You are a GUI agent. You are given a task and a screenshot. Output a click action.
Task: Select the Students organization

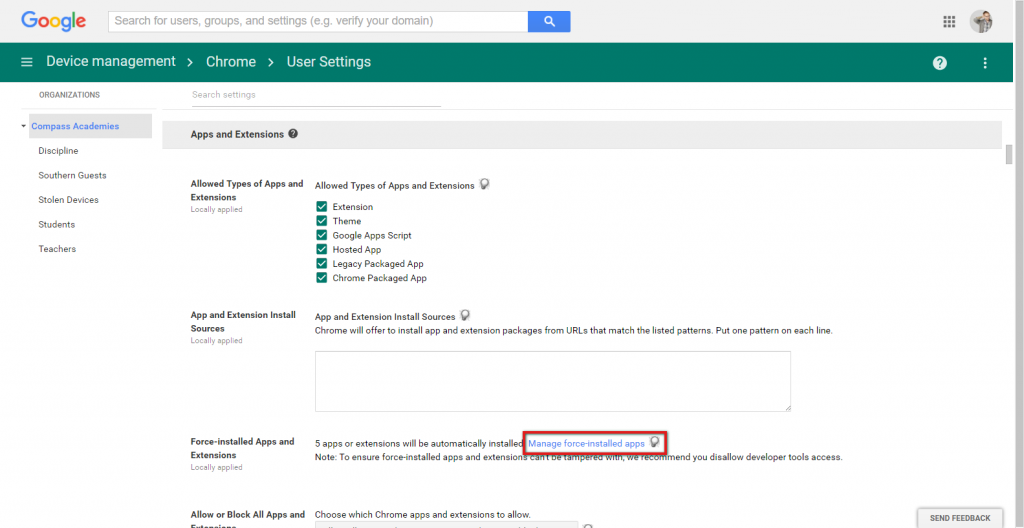[57, 224]
